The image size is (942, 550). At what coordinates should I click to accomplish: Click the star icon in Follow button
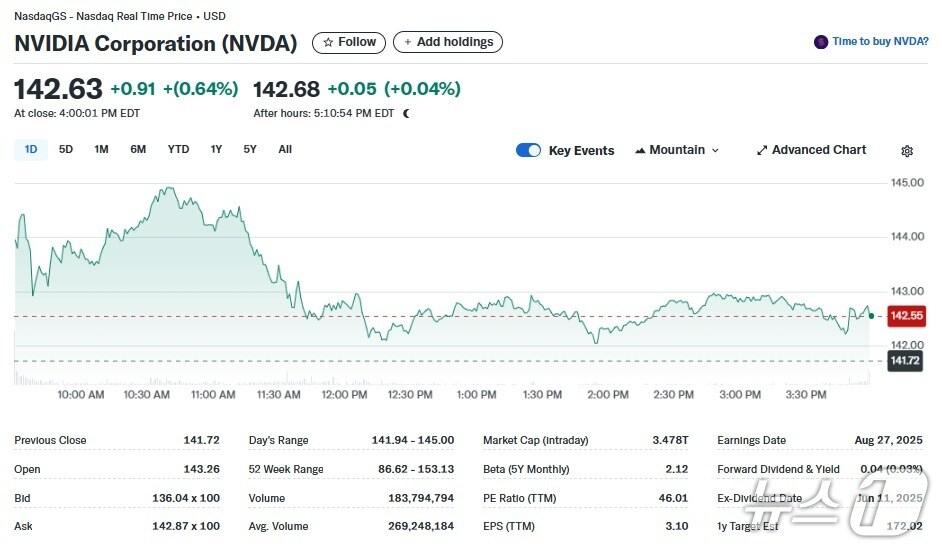coord(327,42)
